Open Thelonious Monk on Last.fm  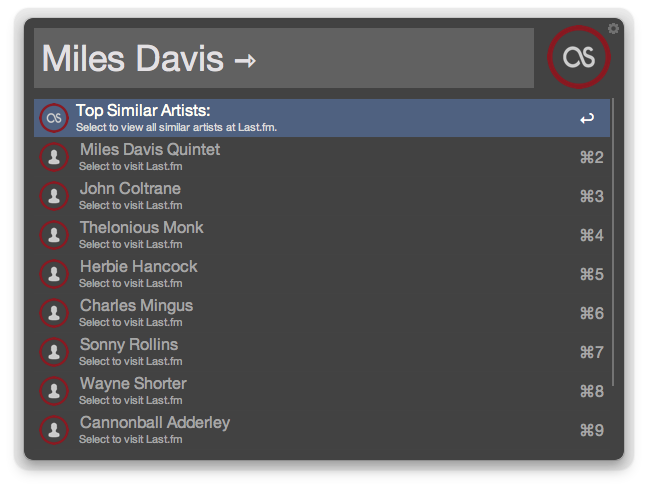coord(300,235)
